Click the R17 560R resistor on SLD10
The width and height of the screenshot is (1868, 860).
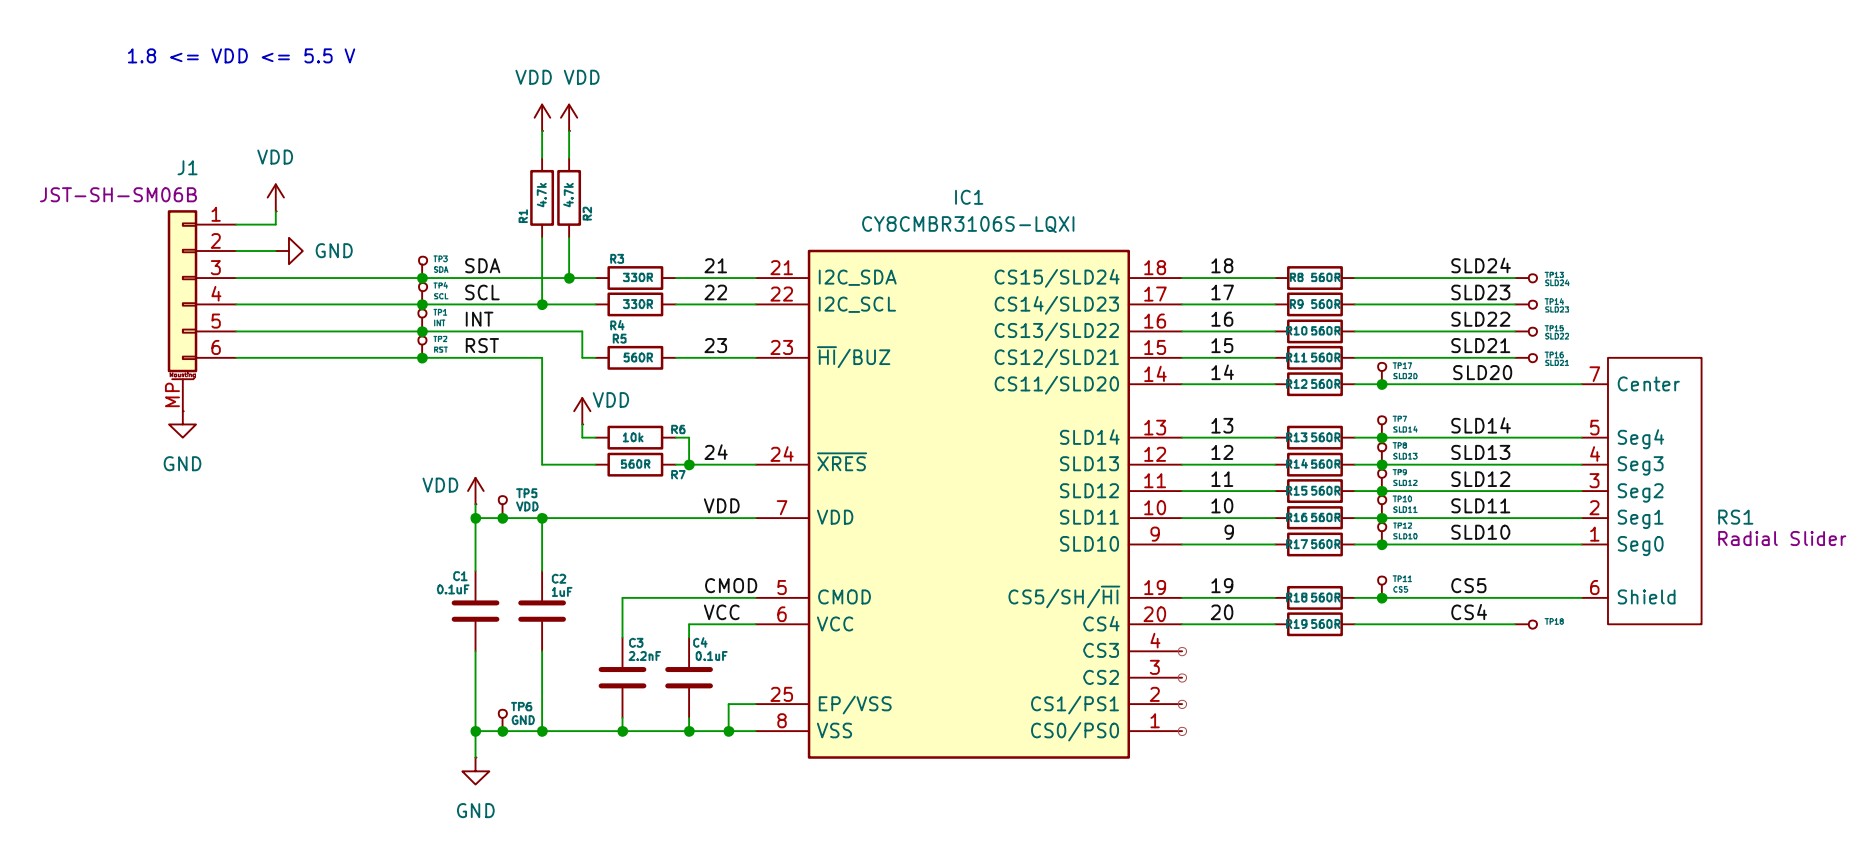(x=1314, y=544)
